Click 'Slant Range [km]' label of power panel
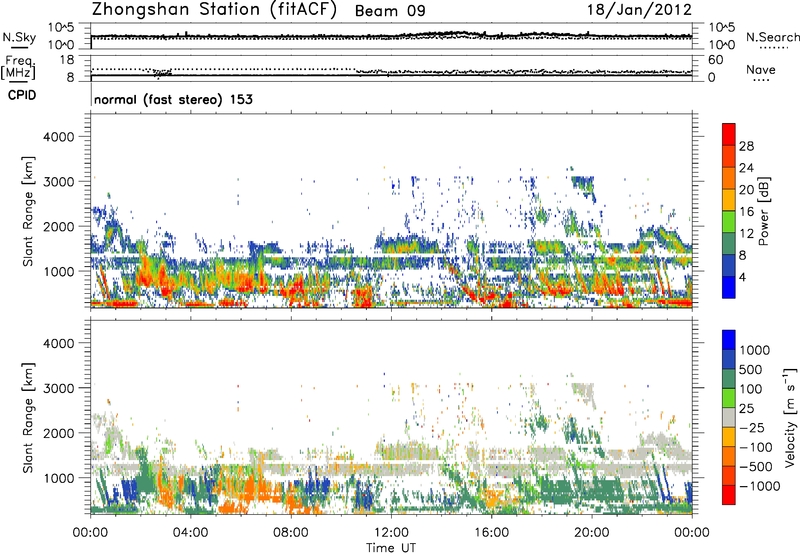Image resolution: width=800 pixels, height=554 pixels. click(x=29, y=211)
